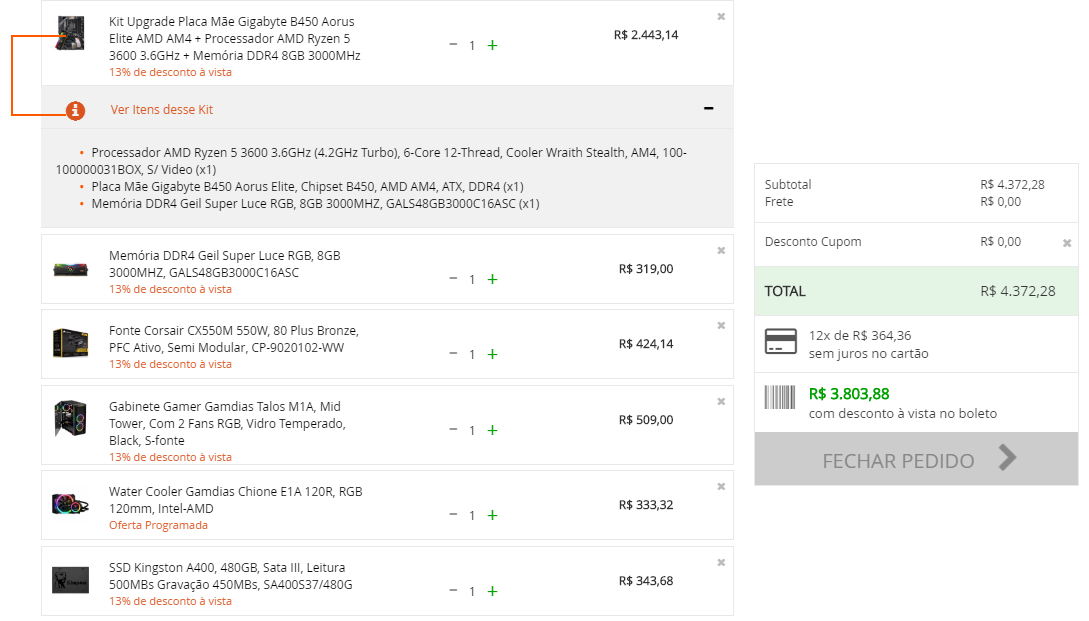
Task: Open the Ver Itens desse Kit link
Action: (162, 110)
